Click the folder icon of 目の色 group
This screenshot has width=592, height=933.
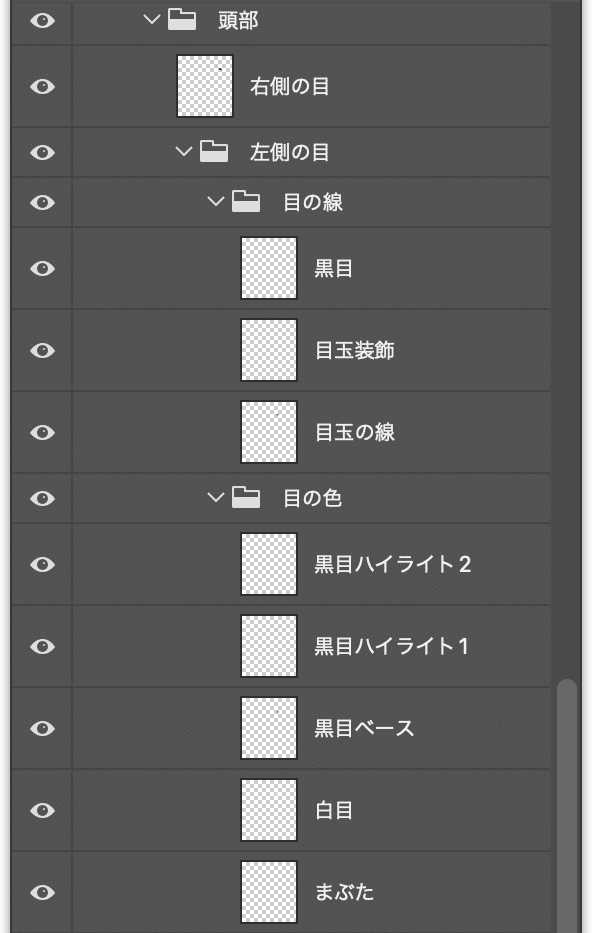click(246, 497)
